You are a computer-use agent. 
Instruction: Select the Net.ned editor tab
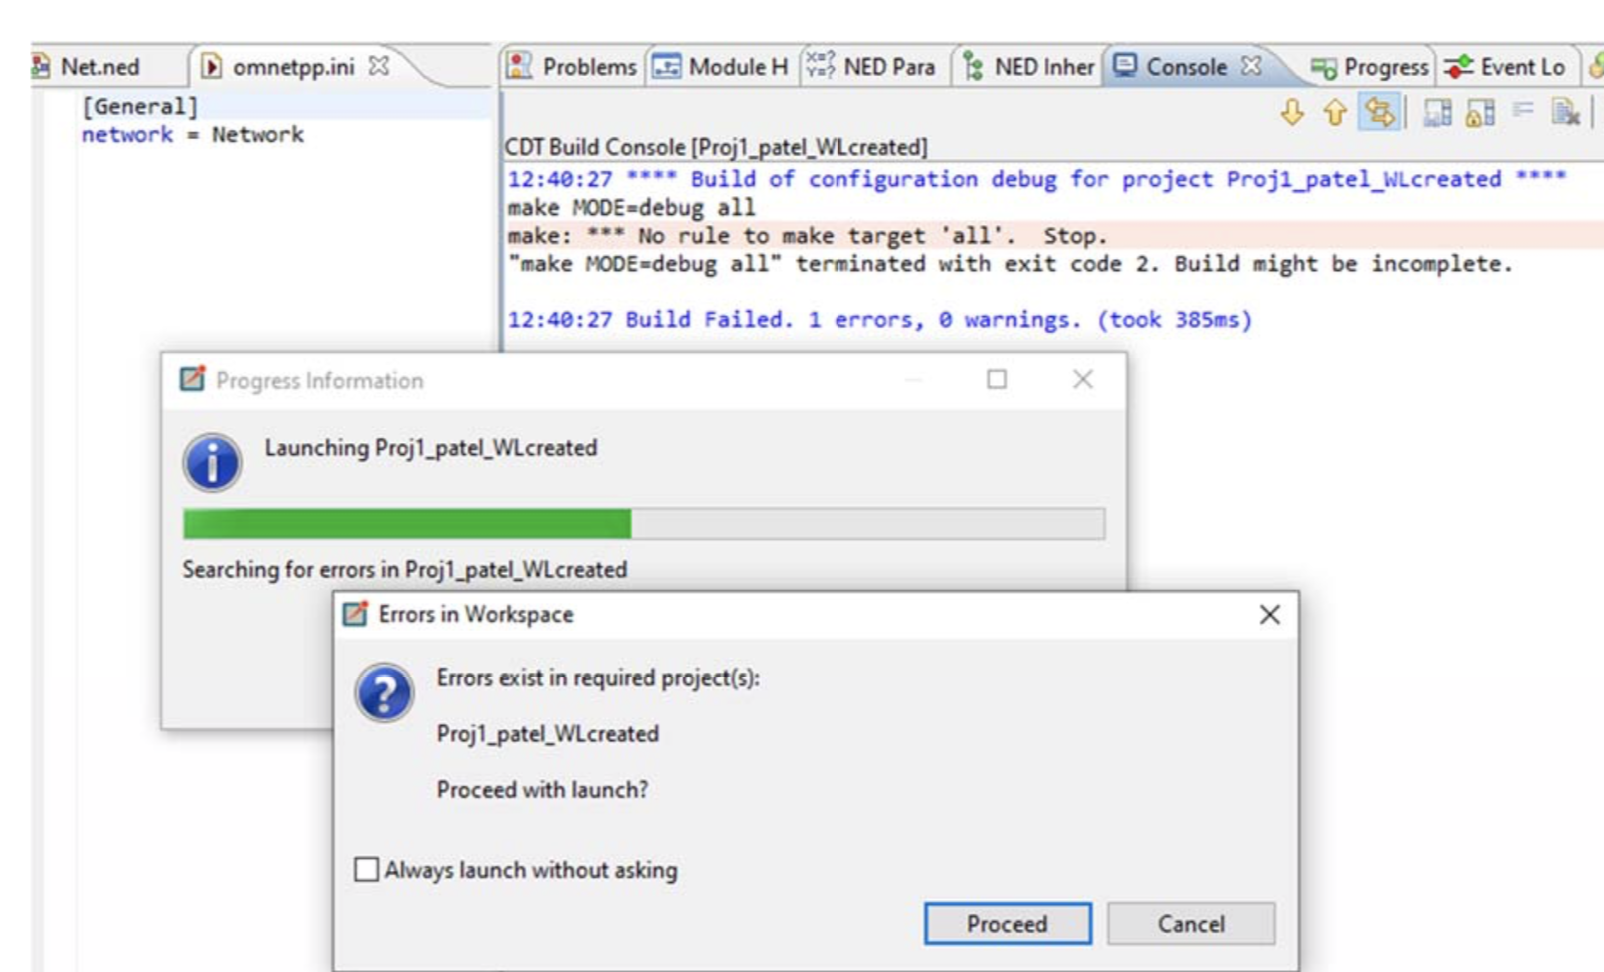click(87, 67)
